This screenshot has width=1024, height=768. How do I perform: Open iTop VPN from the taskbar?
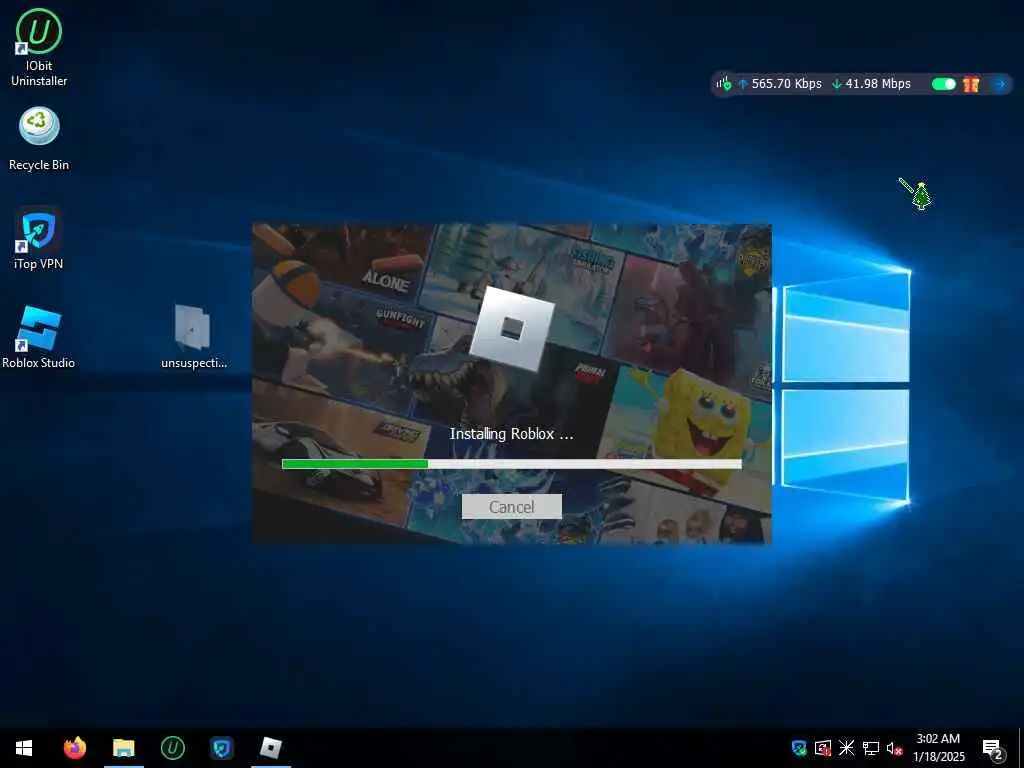(x=221, y=748)
